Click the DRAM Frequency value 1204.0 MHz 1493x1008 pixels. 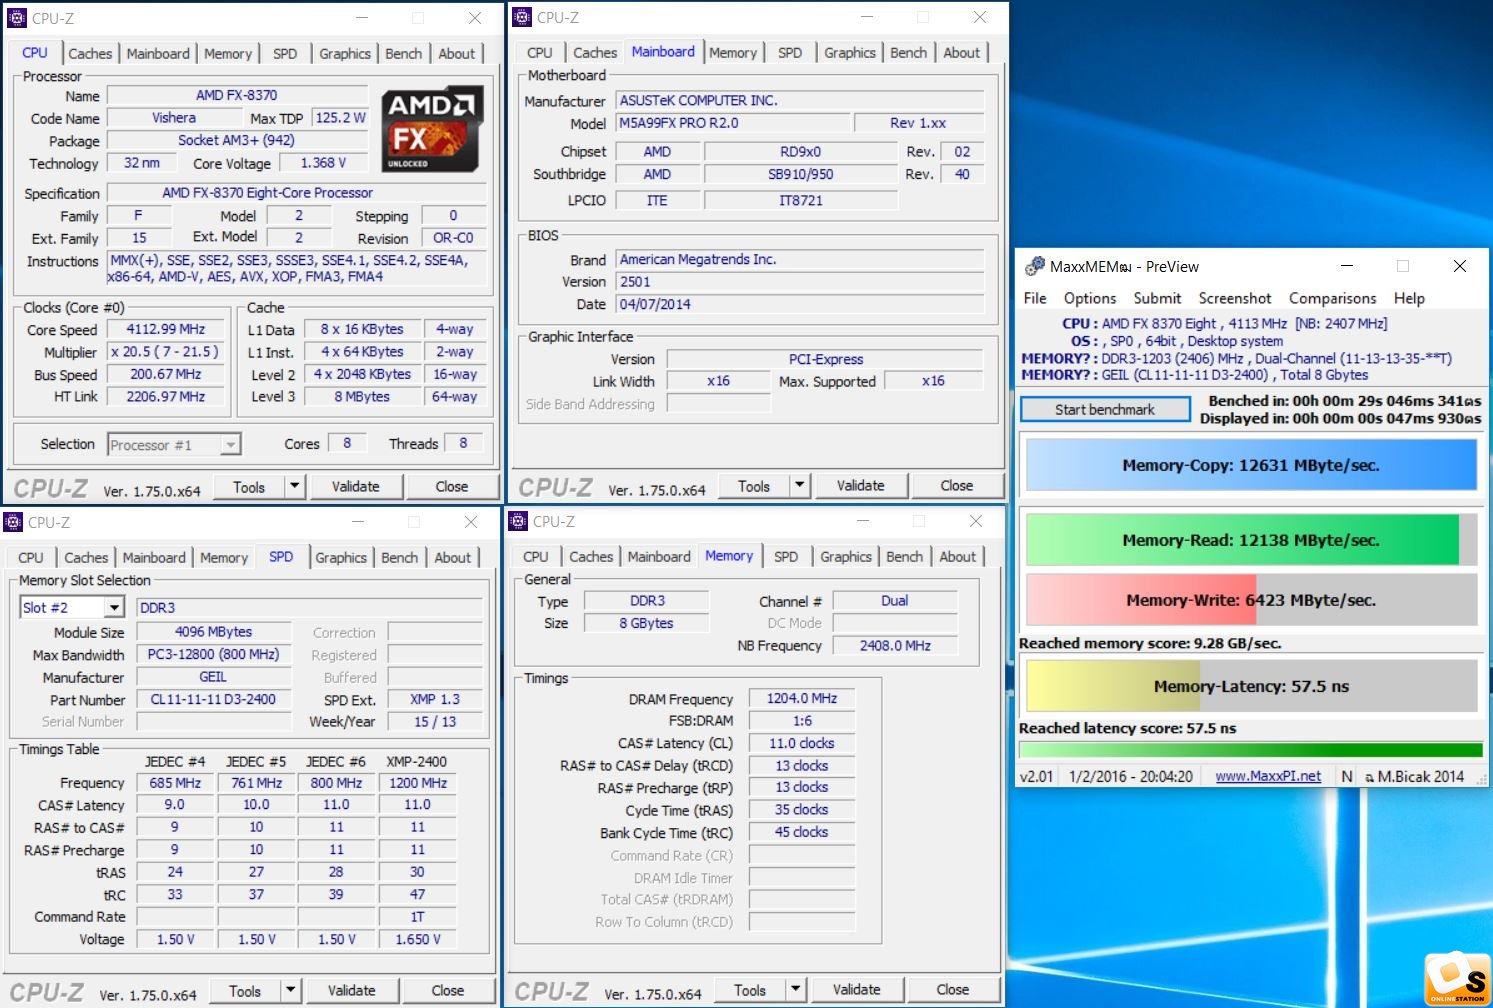click(x=802, y=698)
